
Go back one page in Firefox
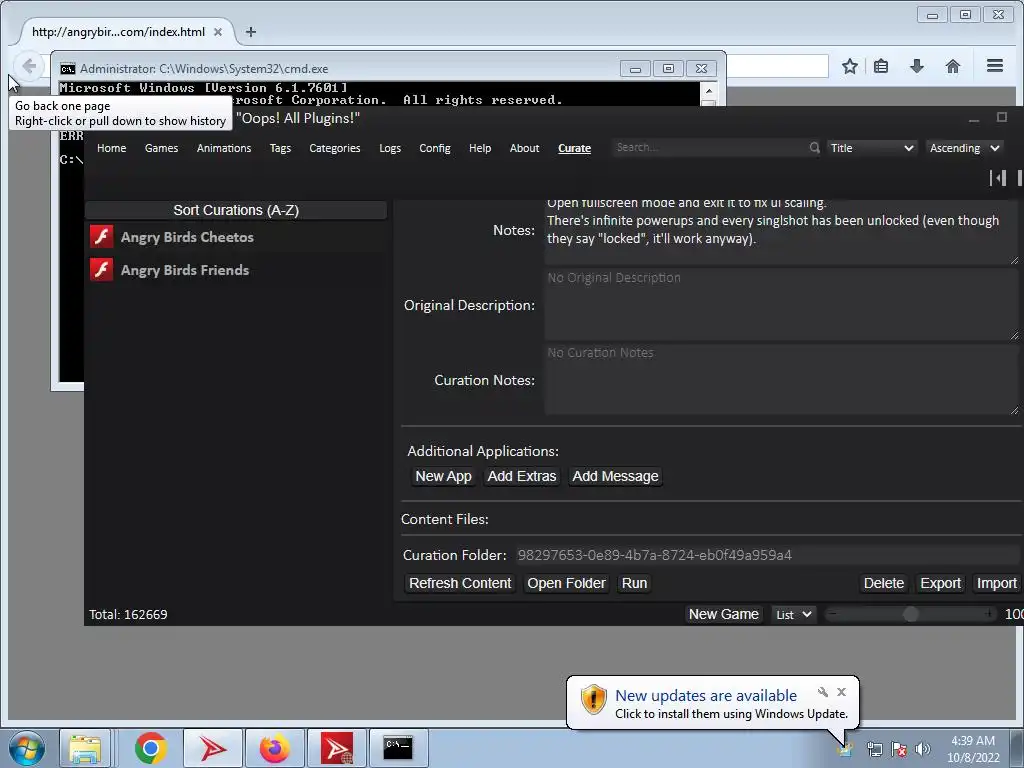click(29, 66)
